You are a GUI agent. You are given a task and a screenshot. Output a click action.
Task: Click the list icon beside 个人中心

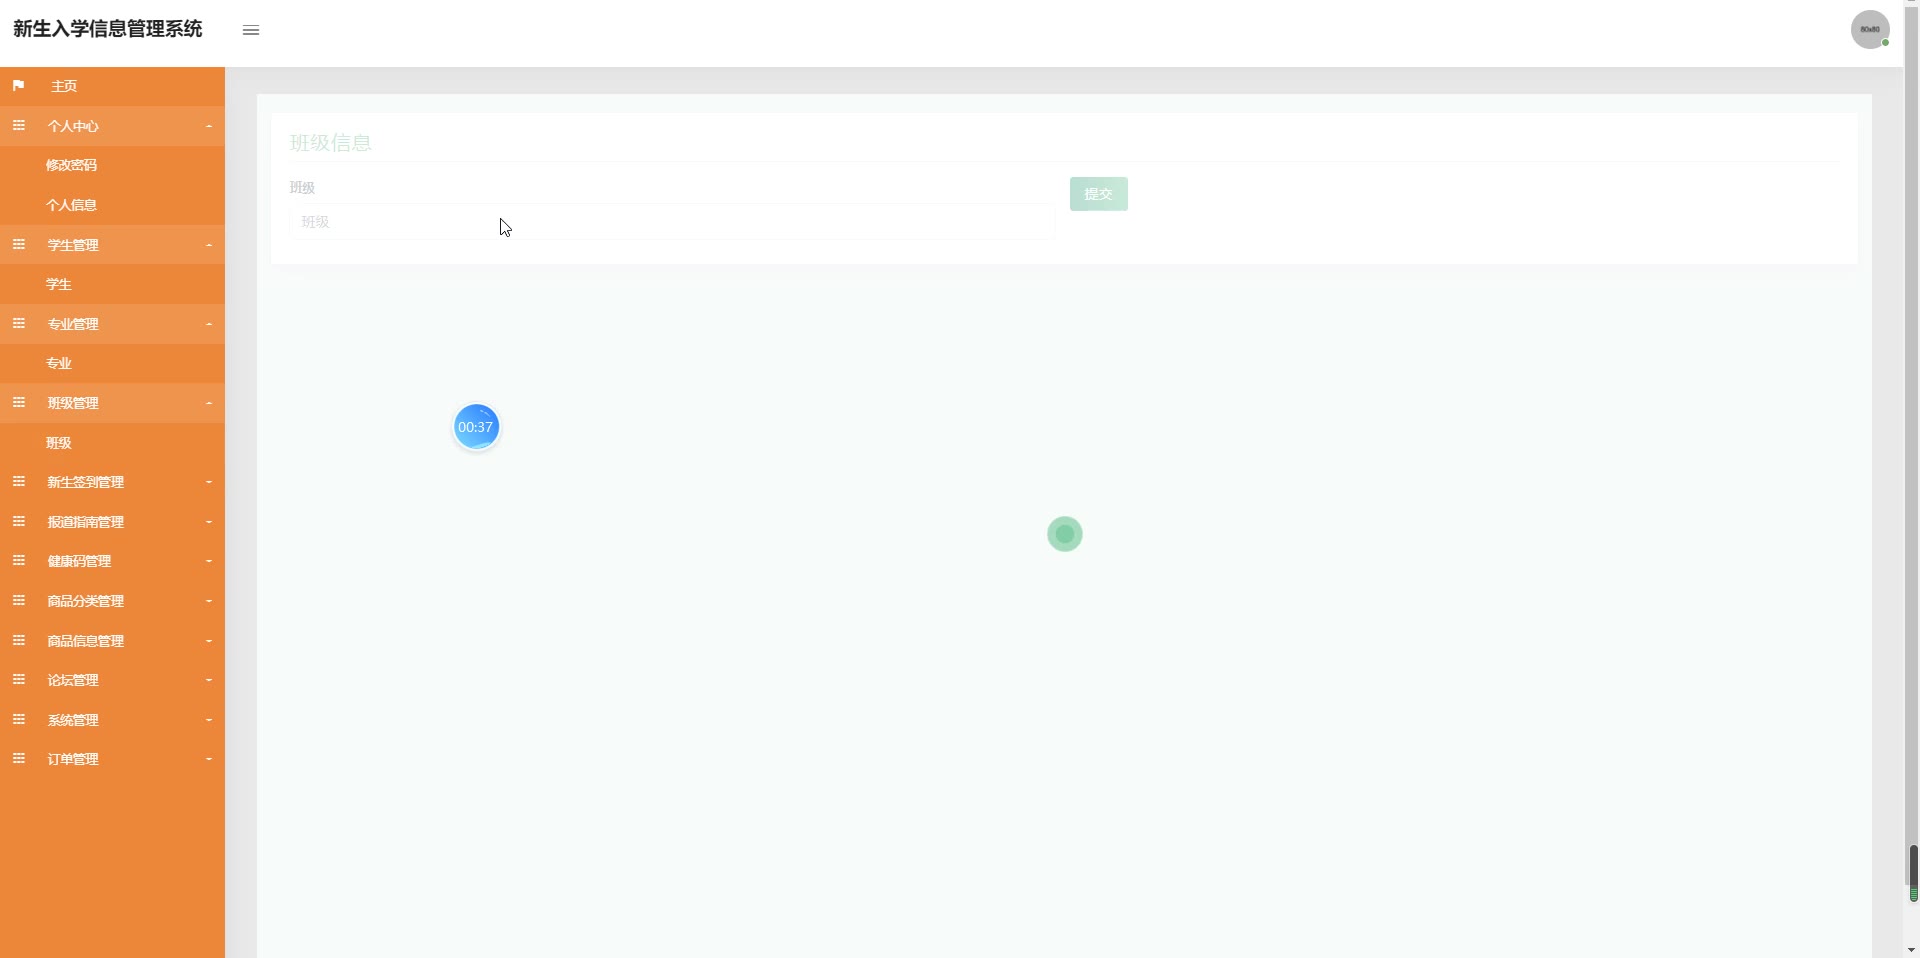pyautogui.click(x=18, y=126)
